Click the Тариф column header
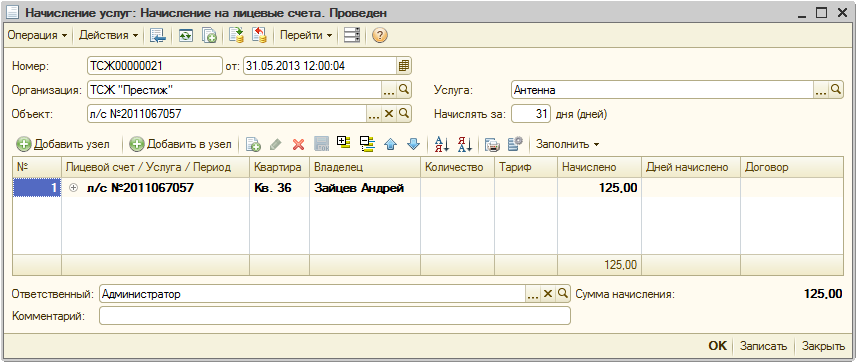856x362 pixels. point(526,167)
